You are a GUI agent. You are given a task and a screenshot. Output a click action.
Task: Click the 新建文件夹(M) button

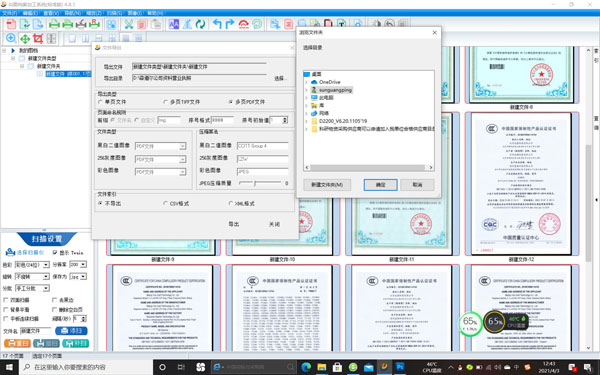[327, 185]
